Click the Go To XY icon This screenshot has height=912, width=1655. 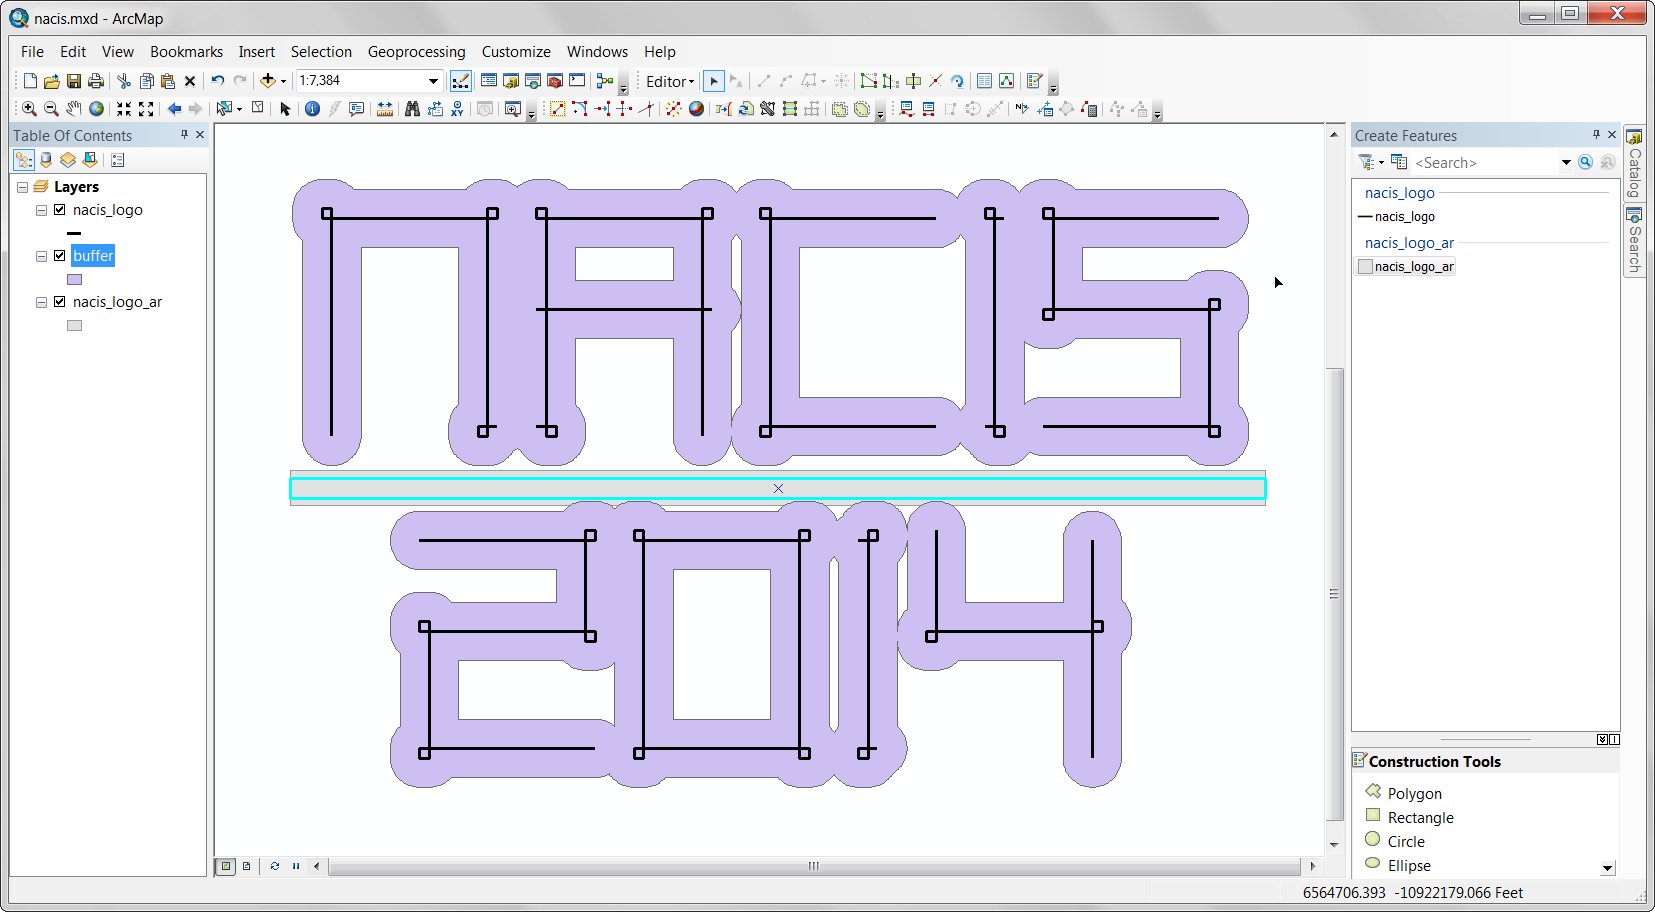tap(457, 109)
